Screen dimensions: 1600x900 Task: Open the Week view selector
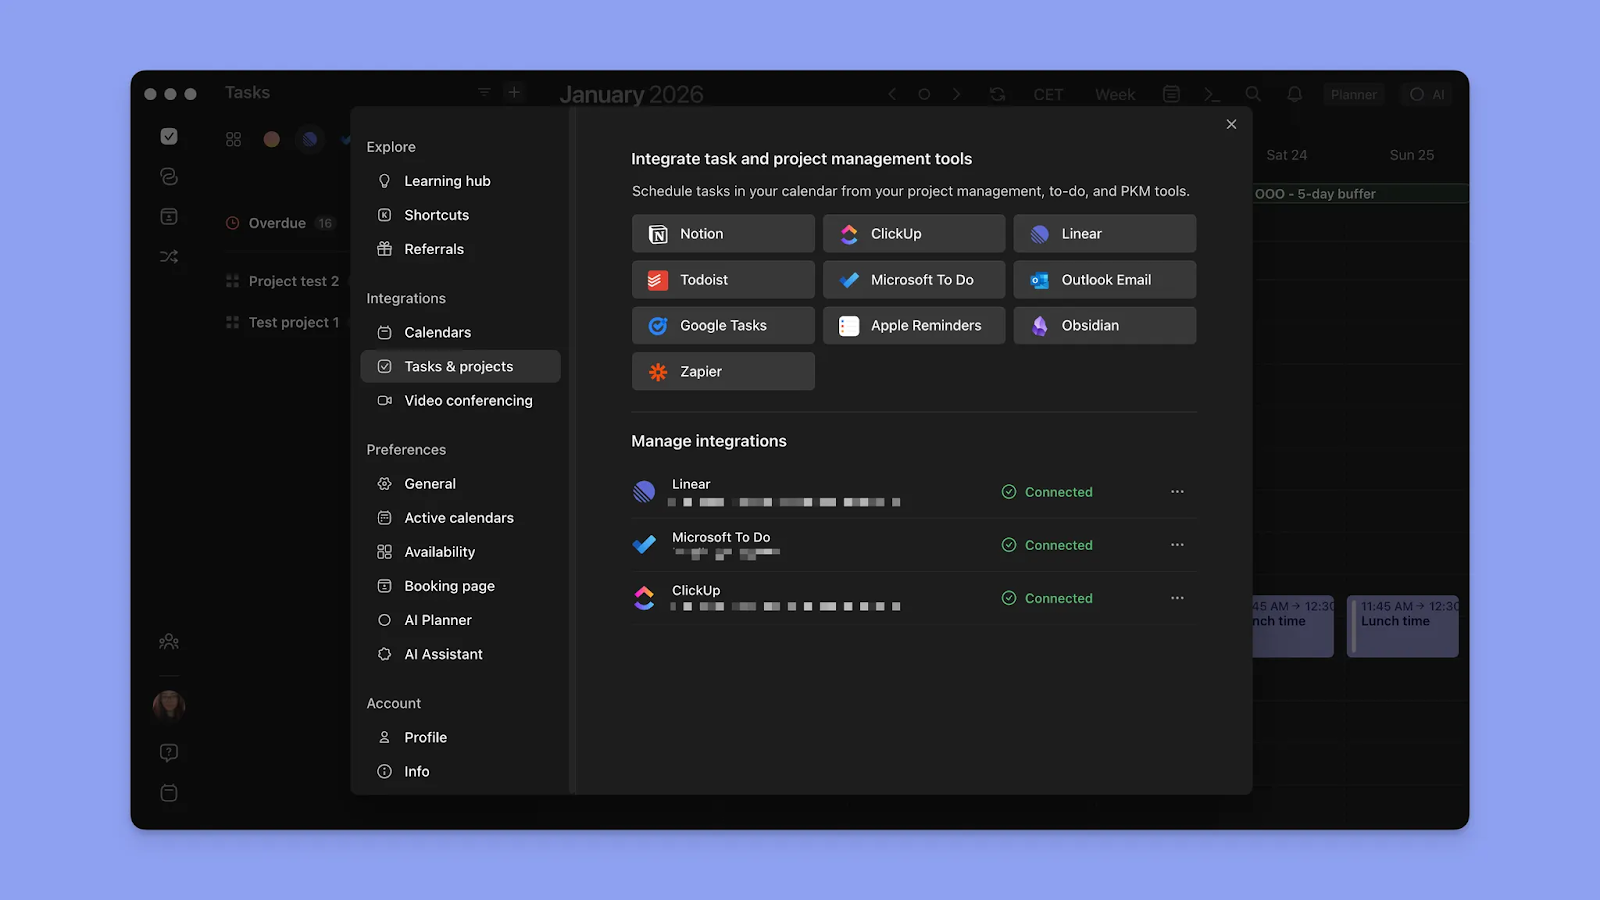tap(1114, 94)
